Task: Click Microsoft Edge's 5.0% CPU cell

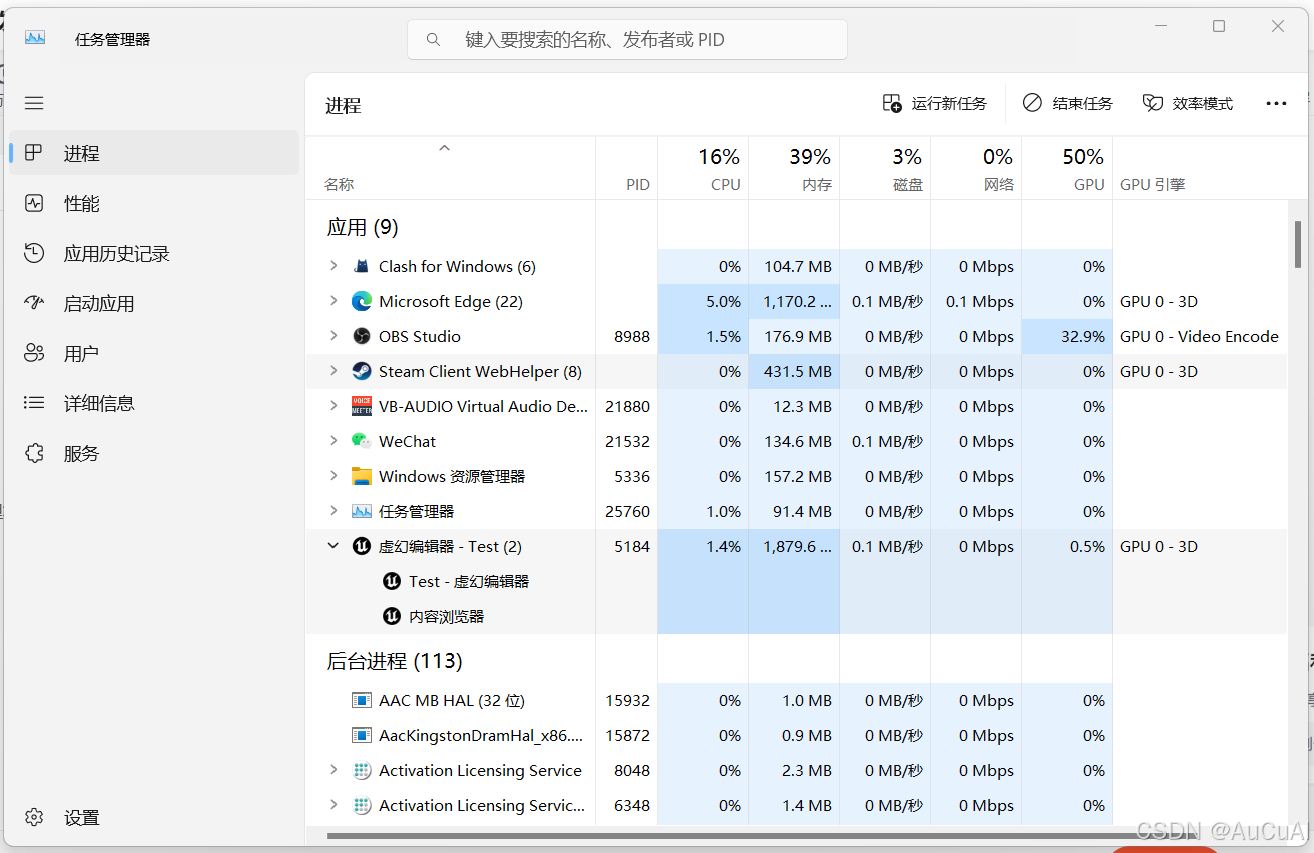Action: [703, 301]
